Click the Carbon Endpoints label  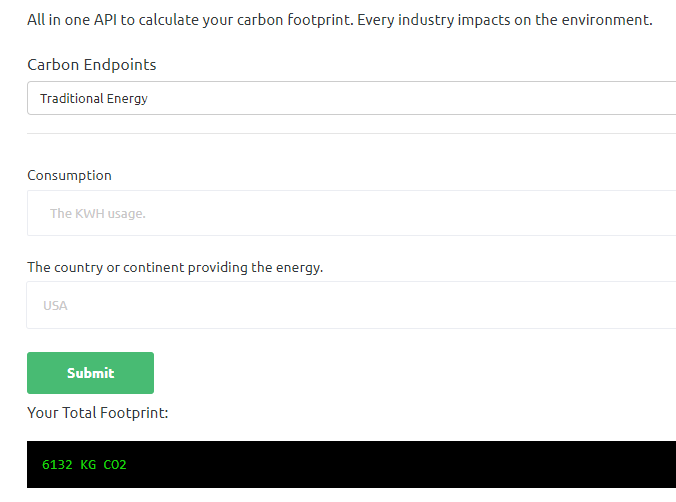click(x=92, y=65)
